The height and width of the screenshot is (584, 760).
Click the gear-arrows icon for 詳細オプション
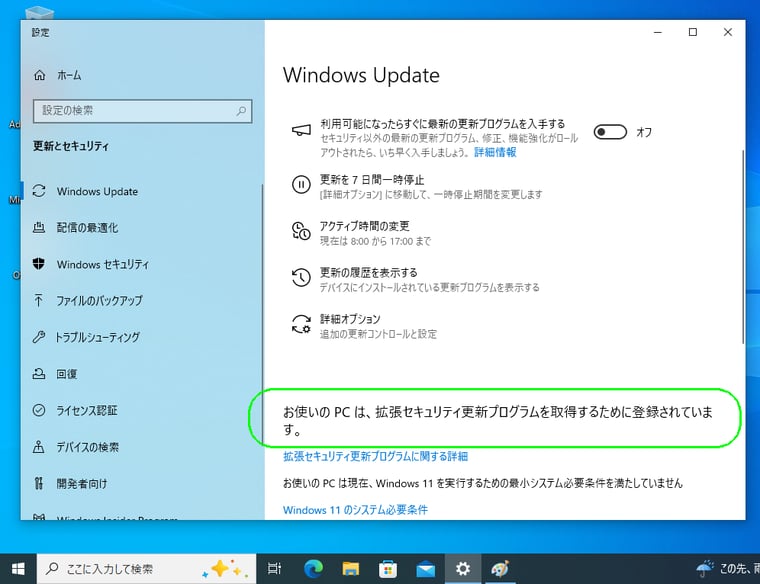click(x=301, y=324)
